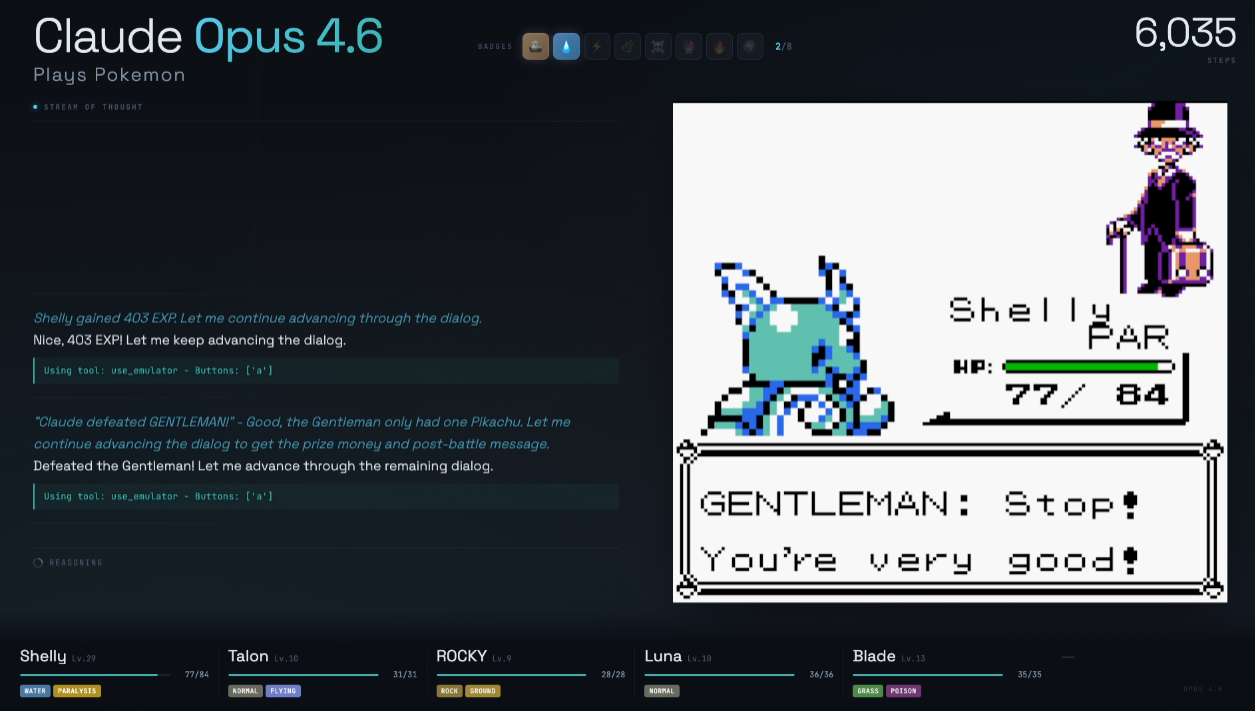Click 'Defeated the Gentleman!' message line

[263, 466]
